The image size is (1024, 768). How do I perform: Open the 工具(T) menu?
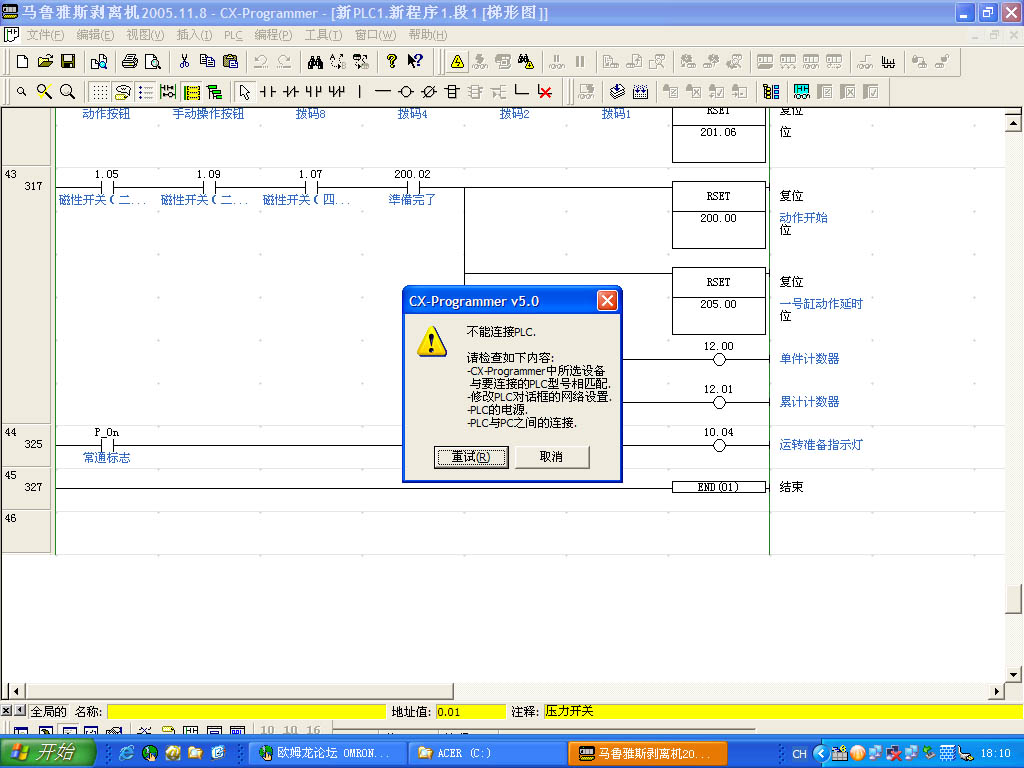[x=323, y=35]
